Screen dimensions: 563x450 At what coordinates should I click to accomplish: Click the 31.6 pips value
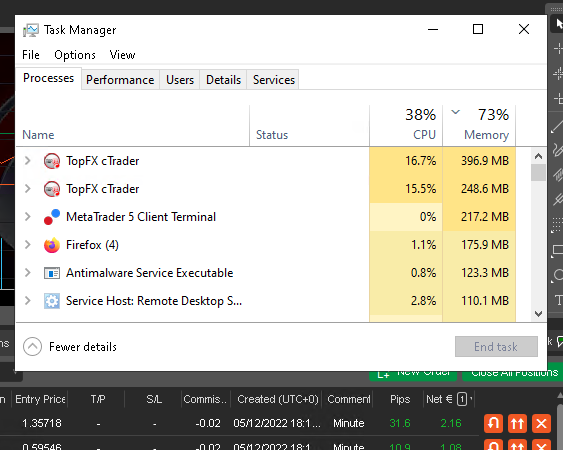click(x=400, y=423)
